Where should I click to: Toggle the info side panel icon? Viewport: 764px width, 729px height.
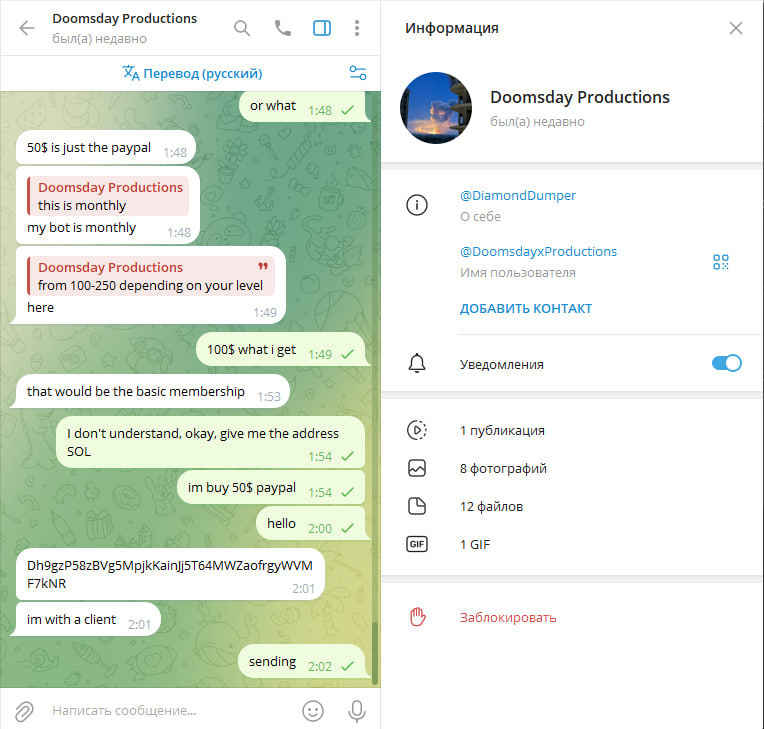point(322,28)
